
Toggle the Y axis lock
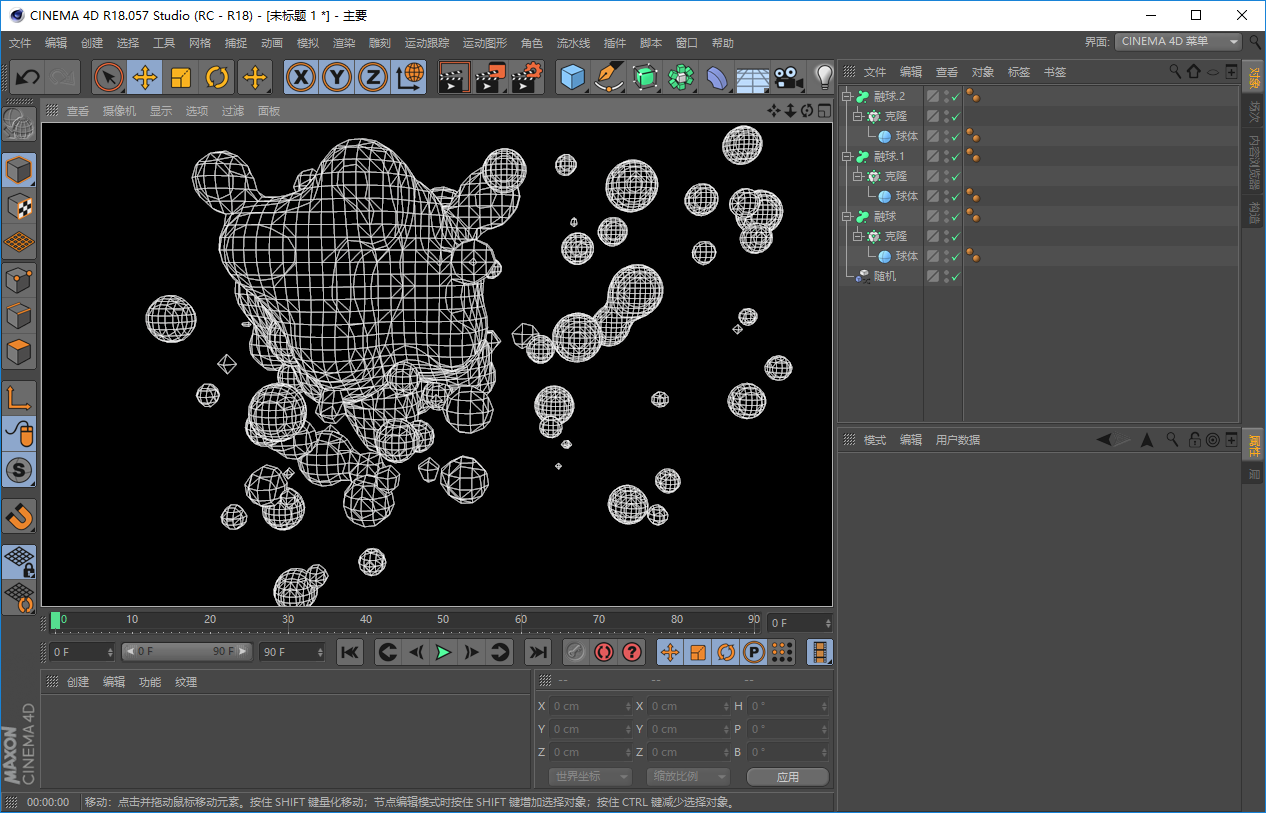[x=337, y=77]
